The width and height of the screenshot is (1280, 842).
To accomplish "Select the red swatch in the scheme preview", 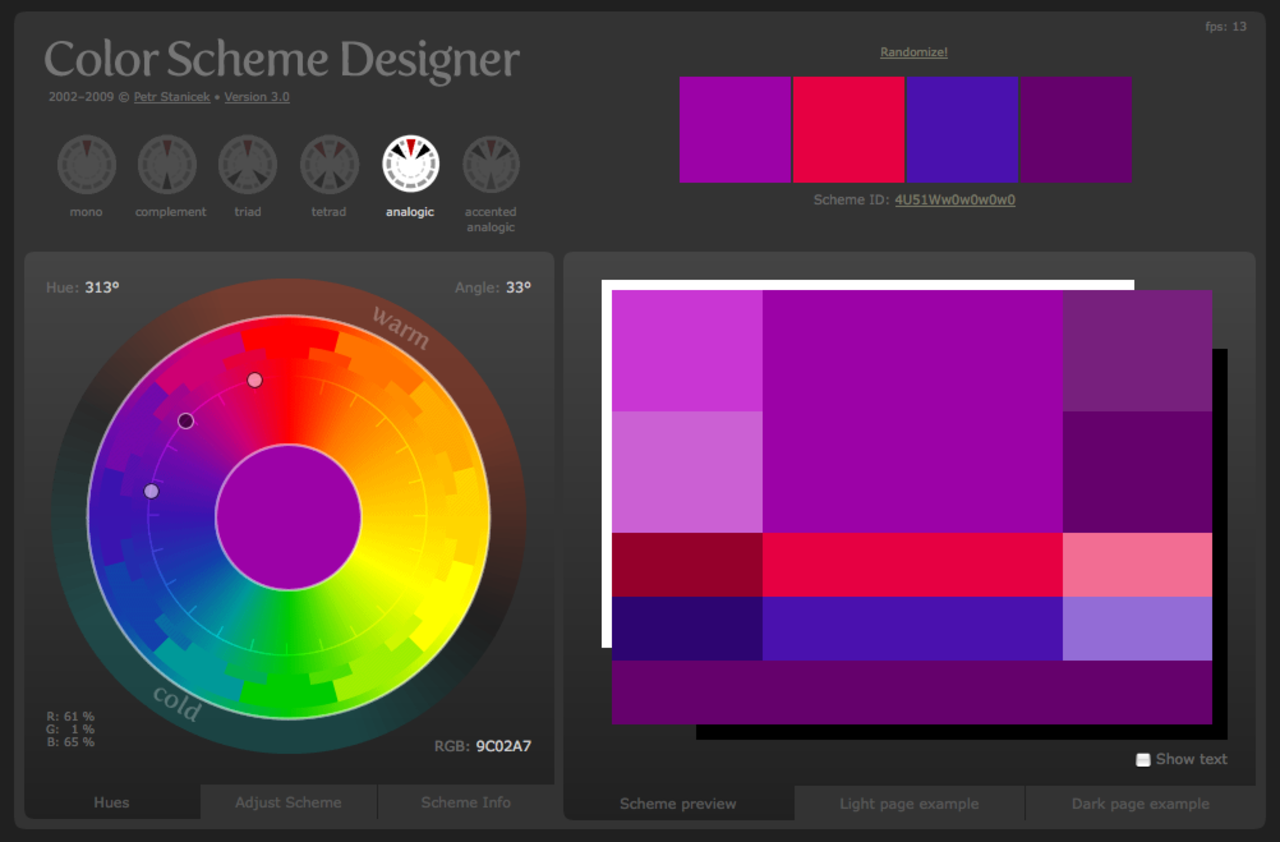I will (x=848, y=129).
